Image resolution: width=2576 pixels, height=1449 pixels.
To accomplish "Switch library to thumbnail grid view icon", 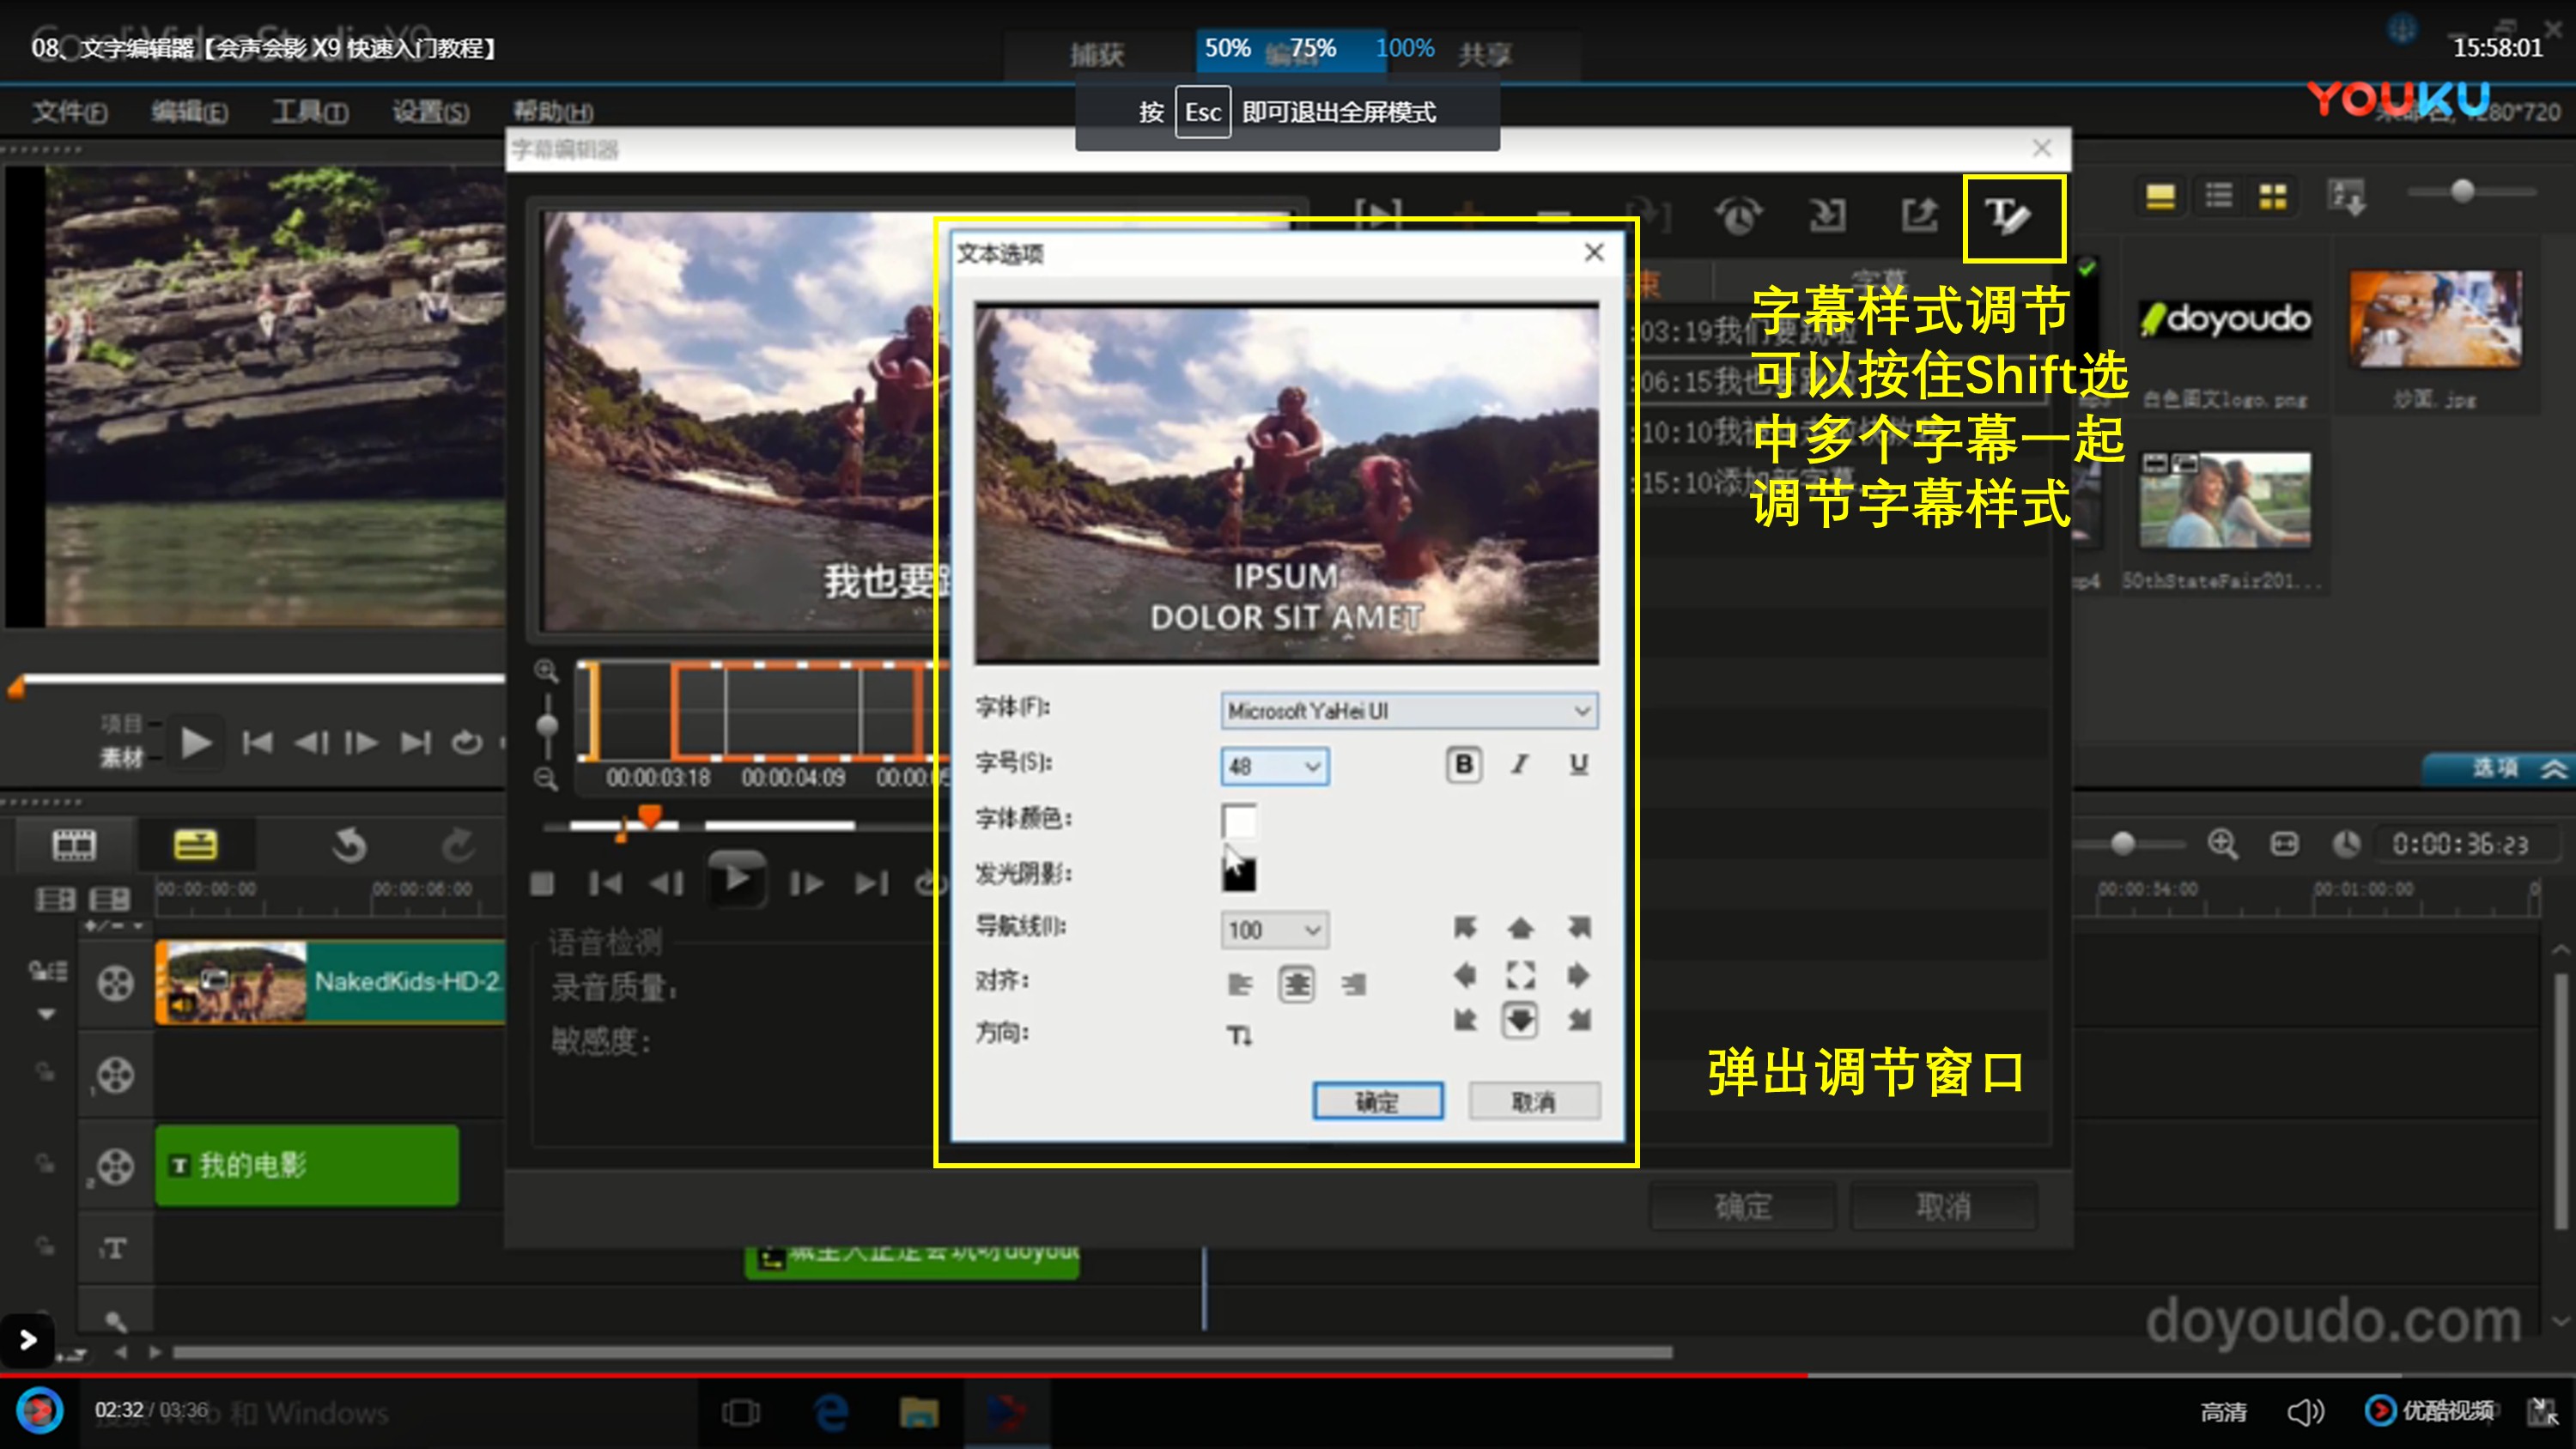I will point(2273,196).
